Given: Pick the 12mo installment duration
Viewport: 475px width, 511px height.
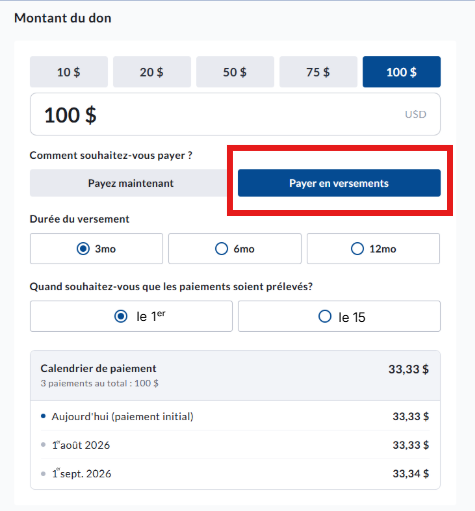Looking at the screenshot, I should 373,249.
